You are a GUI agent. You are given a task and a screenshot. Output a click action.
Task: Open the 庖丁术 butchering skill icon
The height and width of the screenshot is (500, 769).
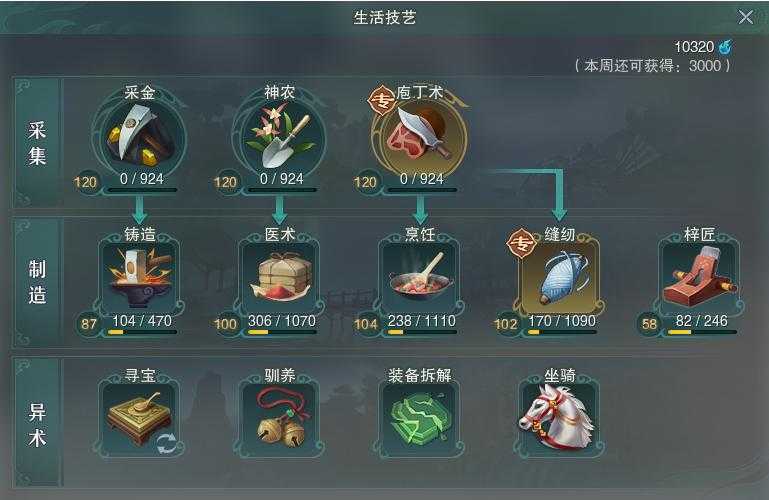pyautogui.click(x=419, y=140)
